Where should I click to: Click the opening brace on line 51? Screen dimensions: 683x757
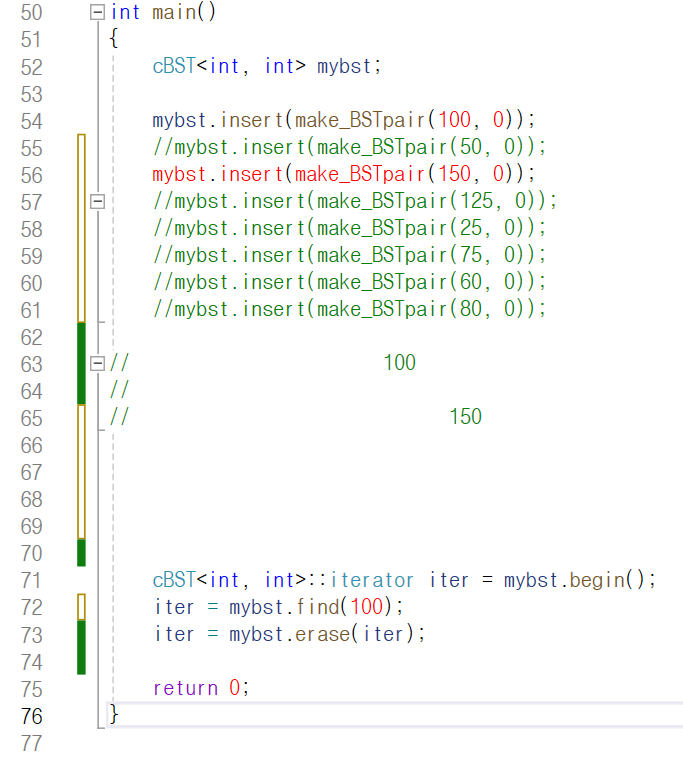coord(114,38)
